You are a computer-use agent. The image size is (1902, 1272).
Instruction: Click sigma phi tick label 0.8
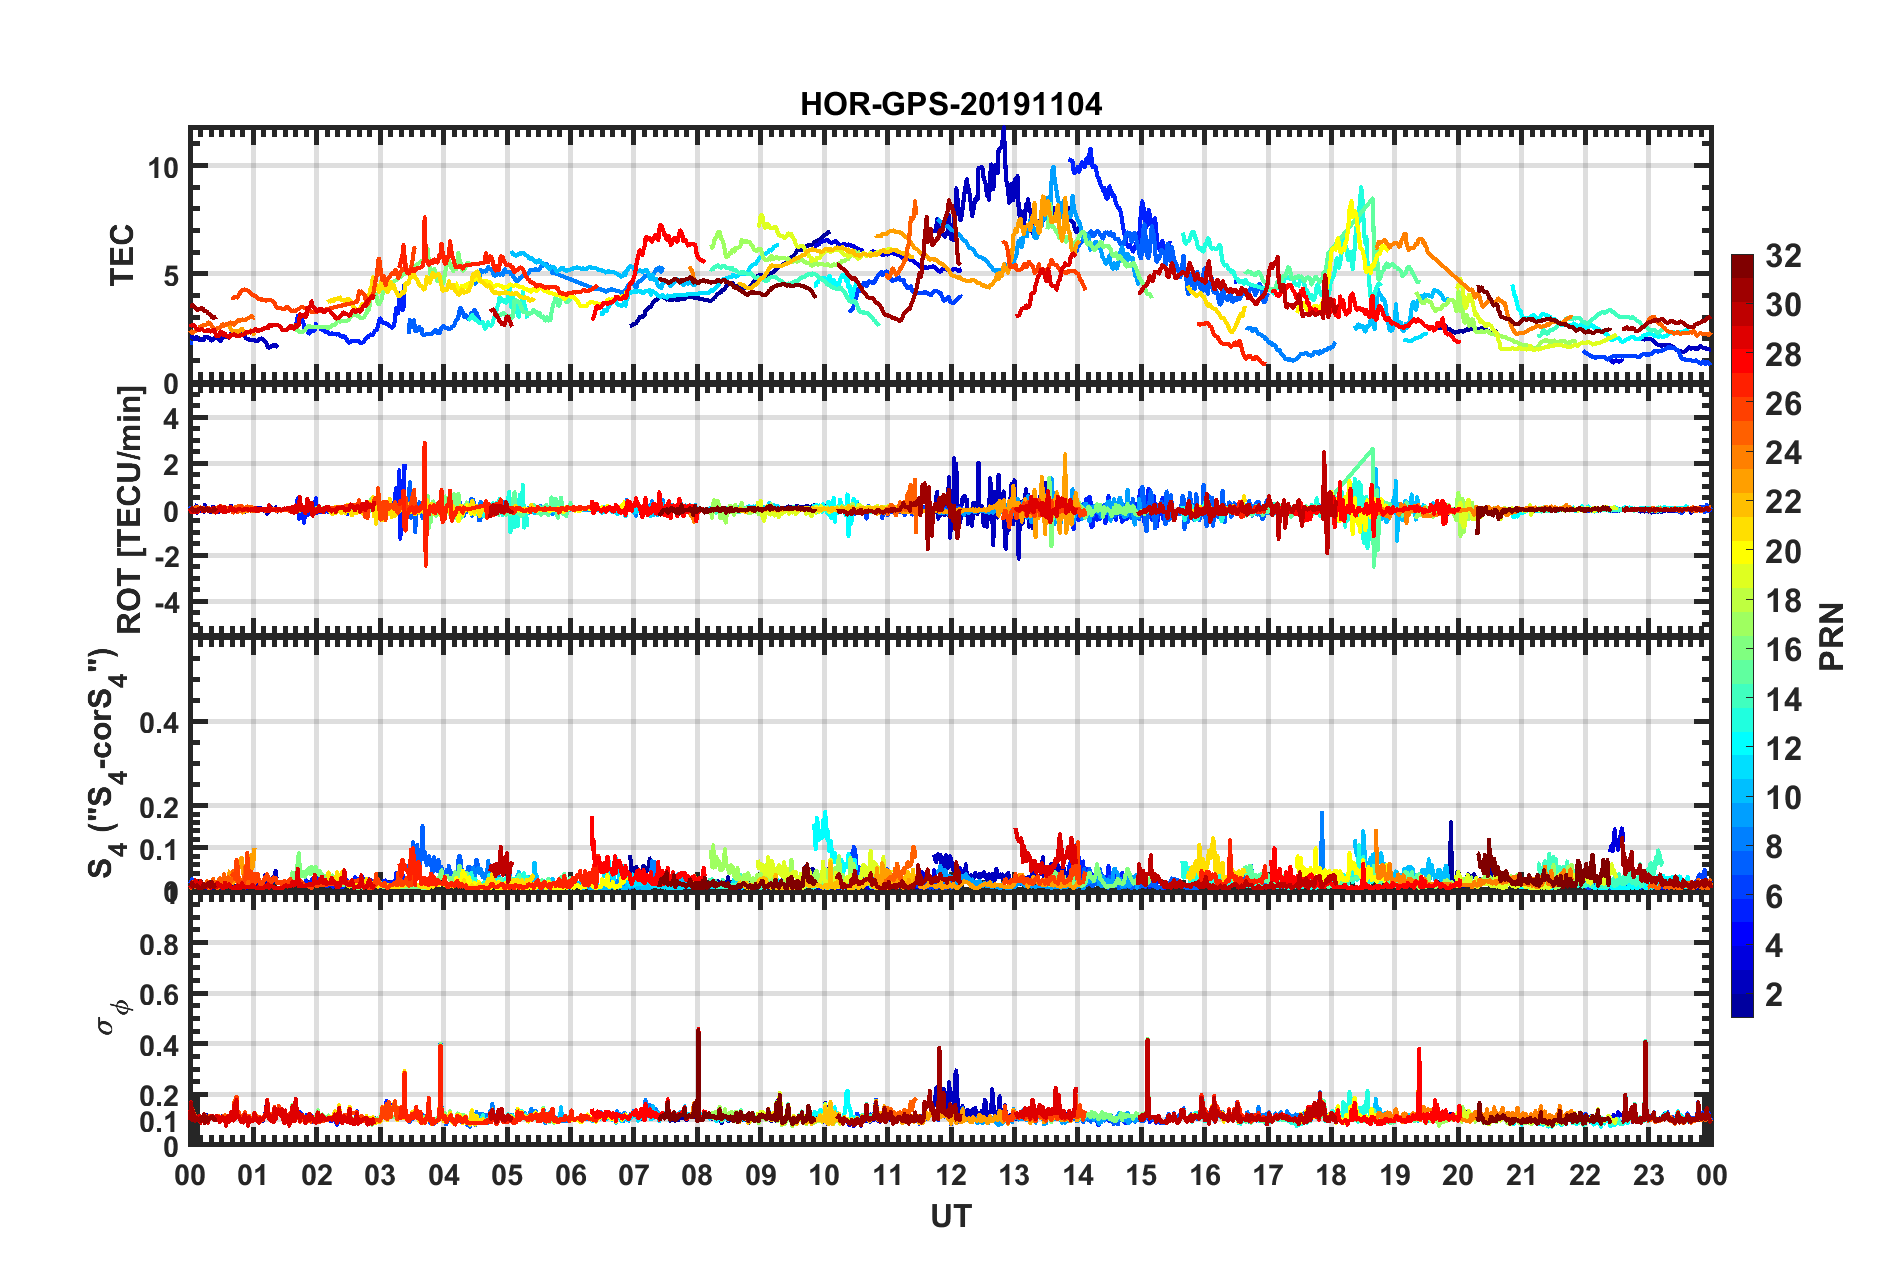pyautogui.click(x=160, y=944)
